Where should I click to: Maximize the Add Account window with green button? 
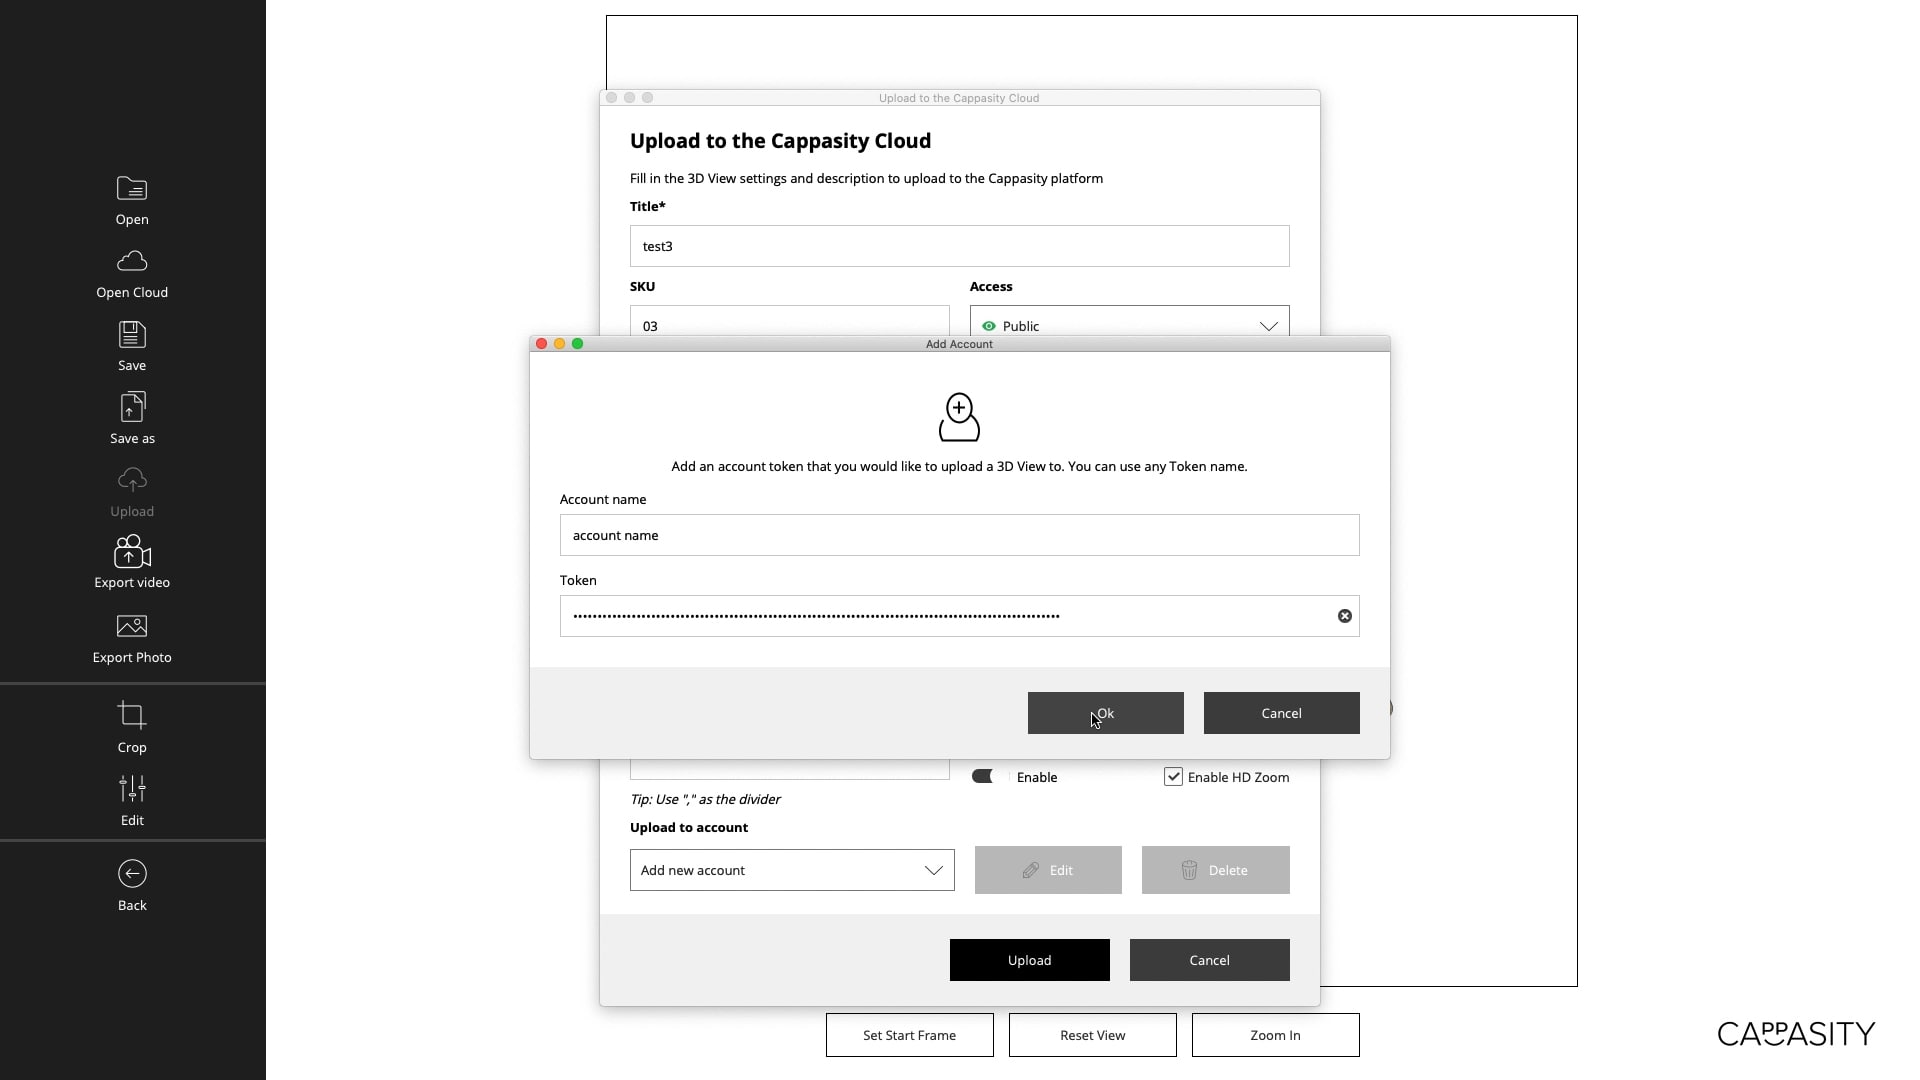[x=578, y=344]
